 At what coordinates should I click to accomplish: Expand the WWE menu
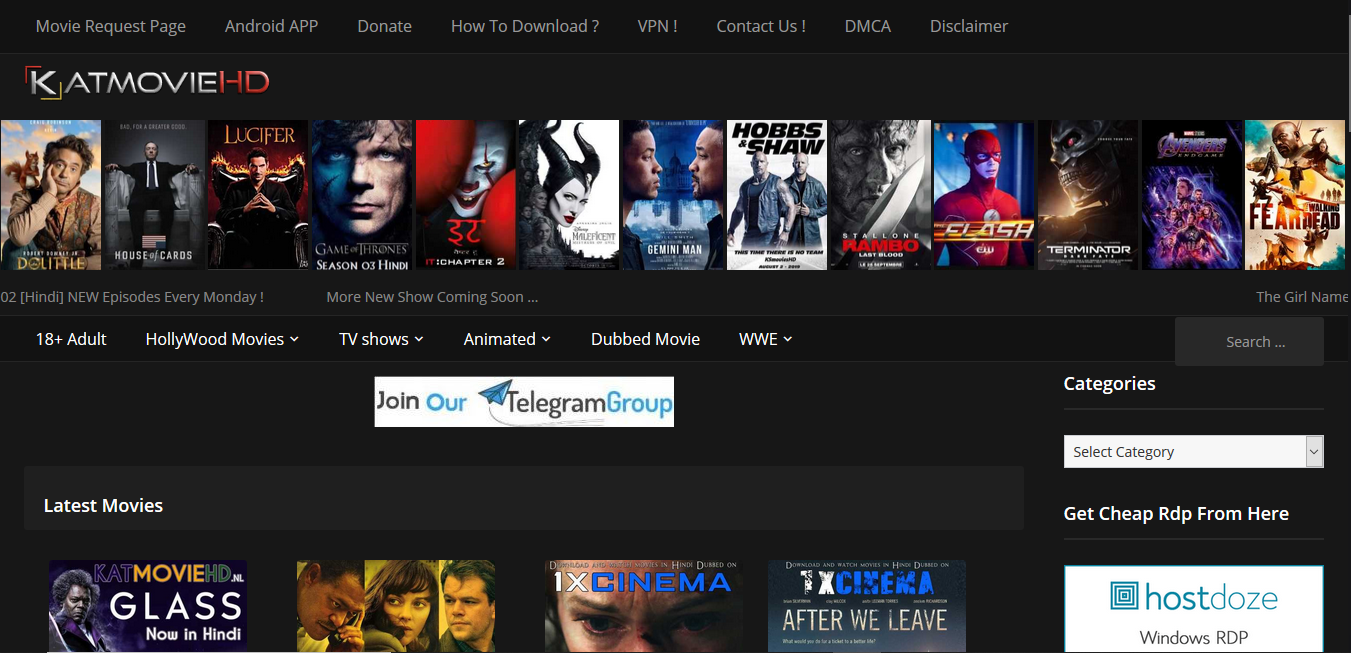point(765,339)
